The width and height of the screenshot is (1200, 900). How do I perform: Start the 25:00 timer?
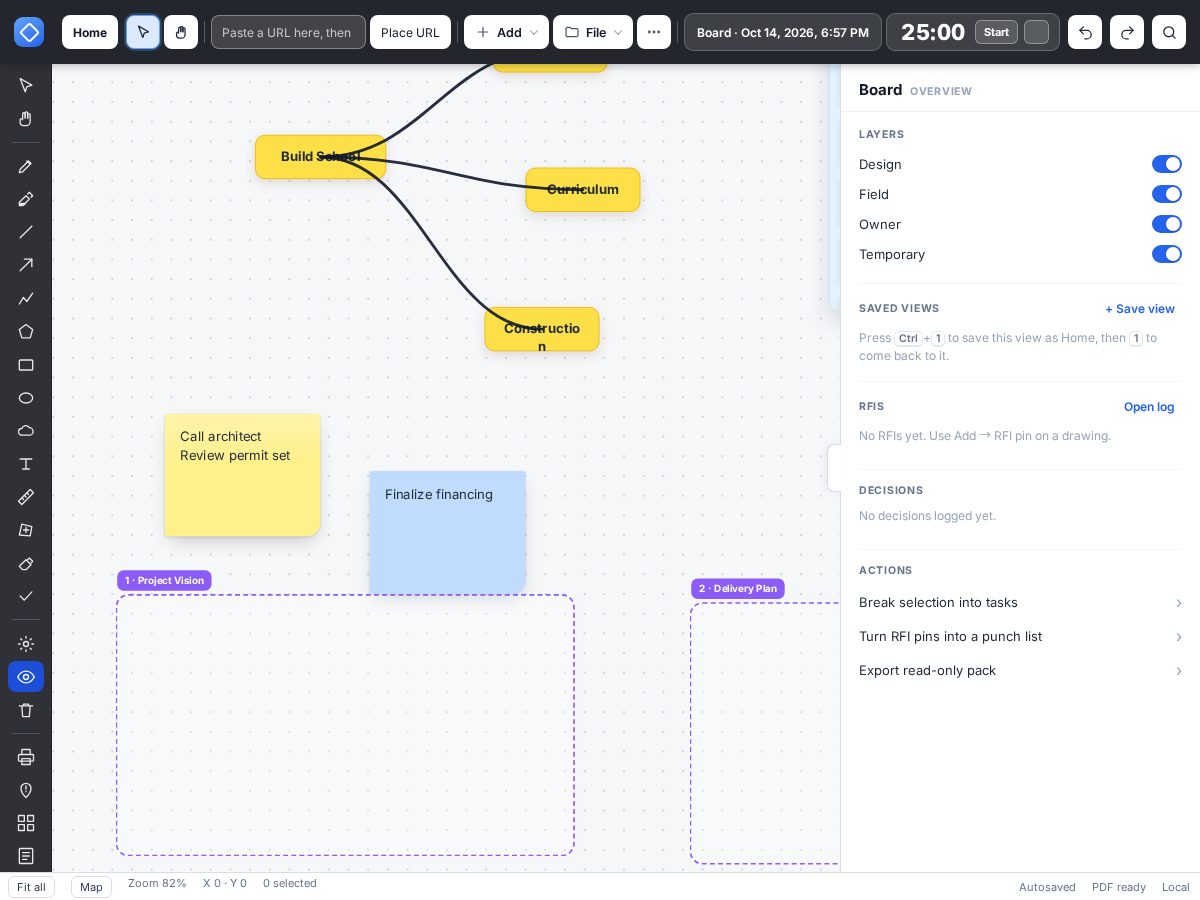996,32
